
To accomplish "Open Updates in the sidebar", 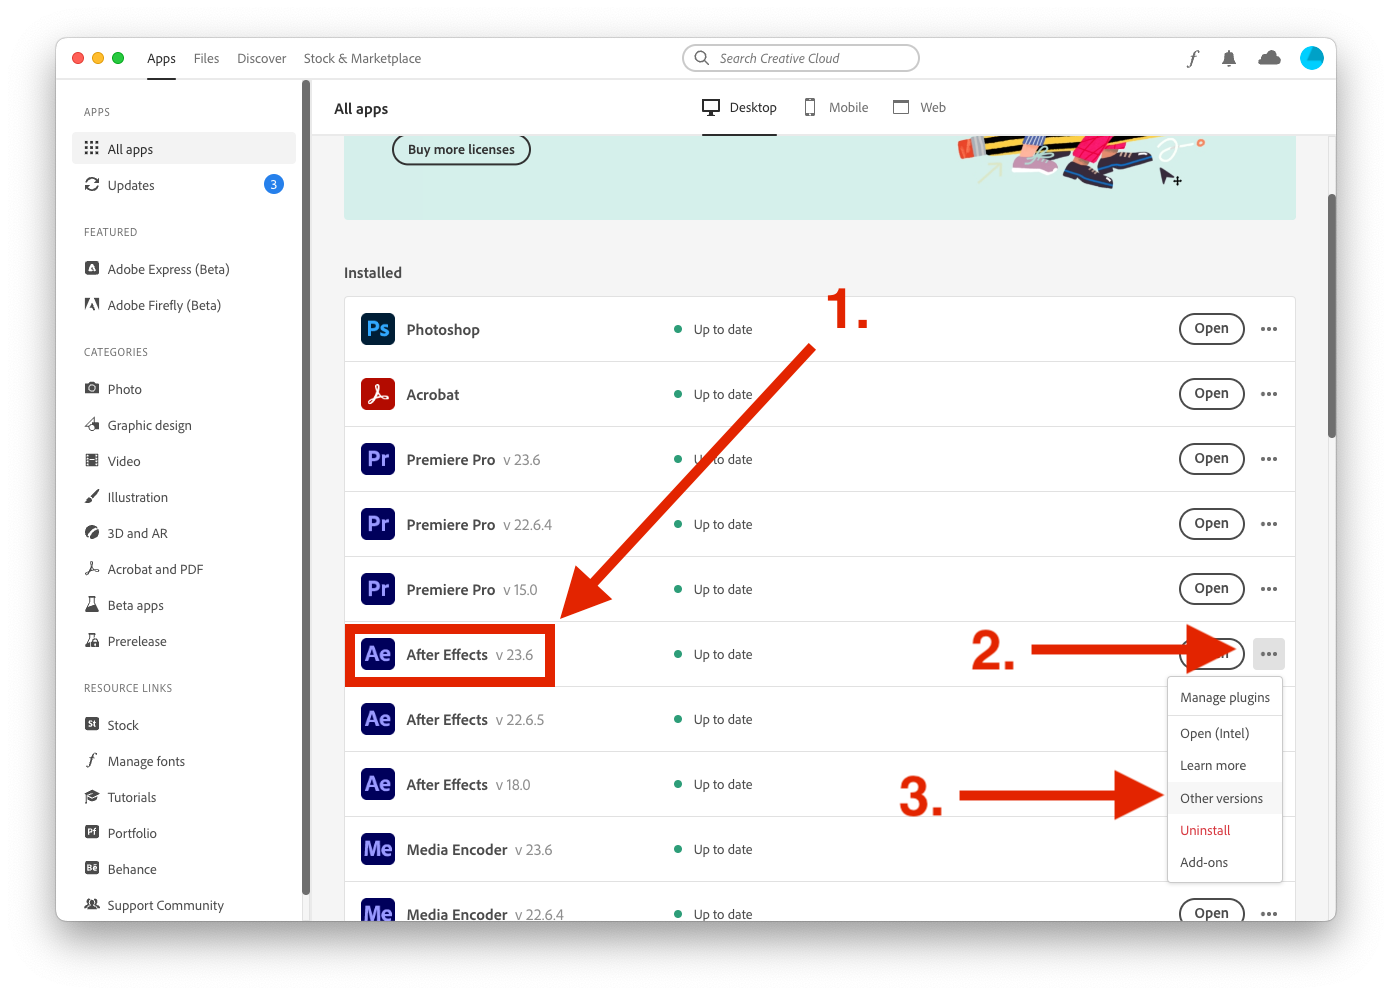I will tap(184, 185).
